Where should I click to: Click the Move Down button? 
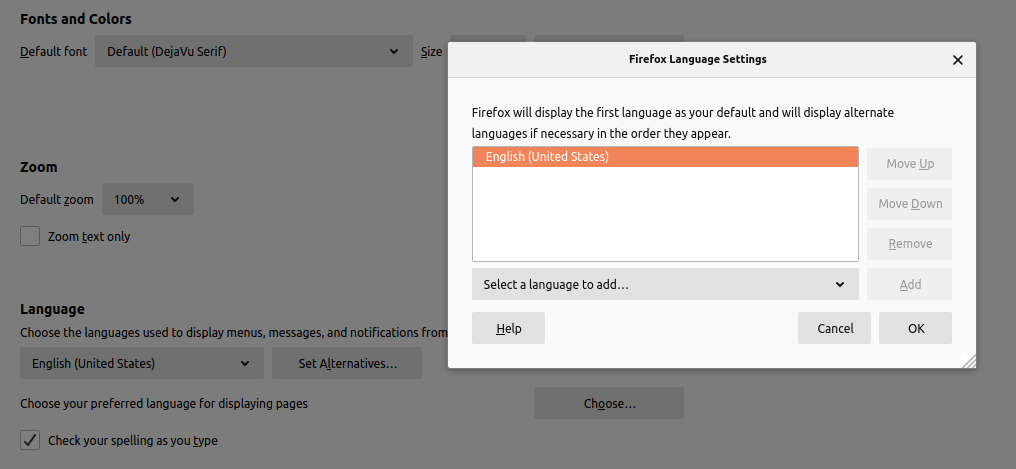tap(910, 204)
